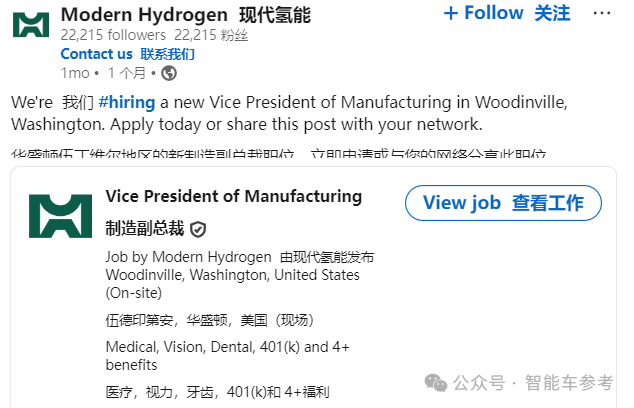
Task: Click the globe public visibility icon
Action: 169,73
